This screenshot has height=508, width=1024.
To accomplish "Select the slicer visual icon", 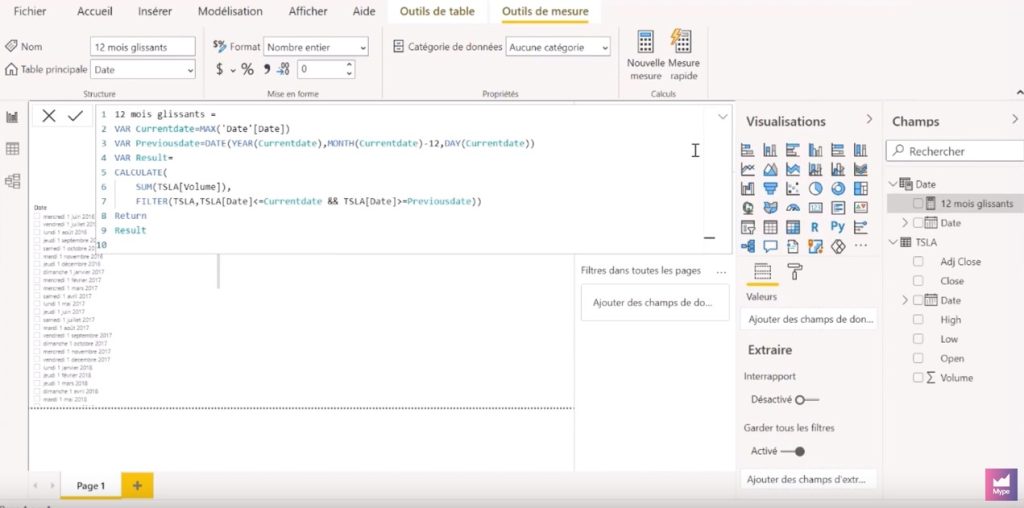I will click(748, 227).
